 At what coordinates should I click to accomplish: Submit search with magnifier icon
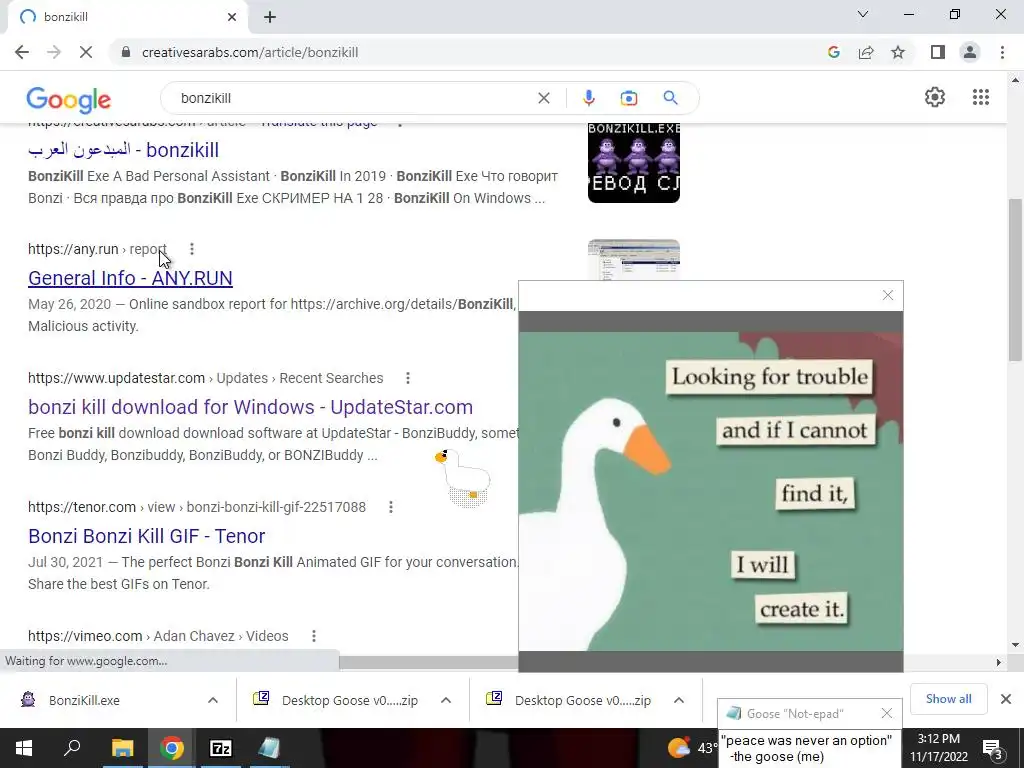[670, 98]
